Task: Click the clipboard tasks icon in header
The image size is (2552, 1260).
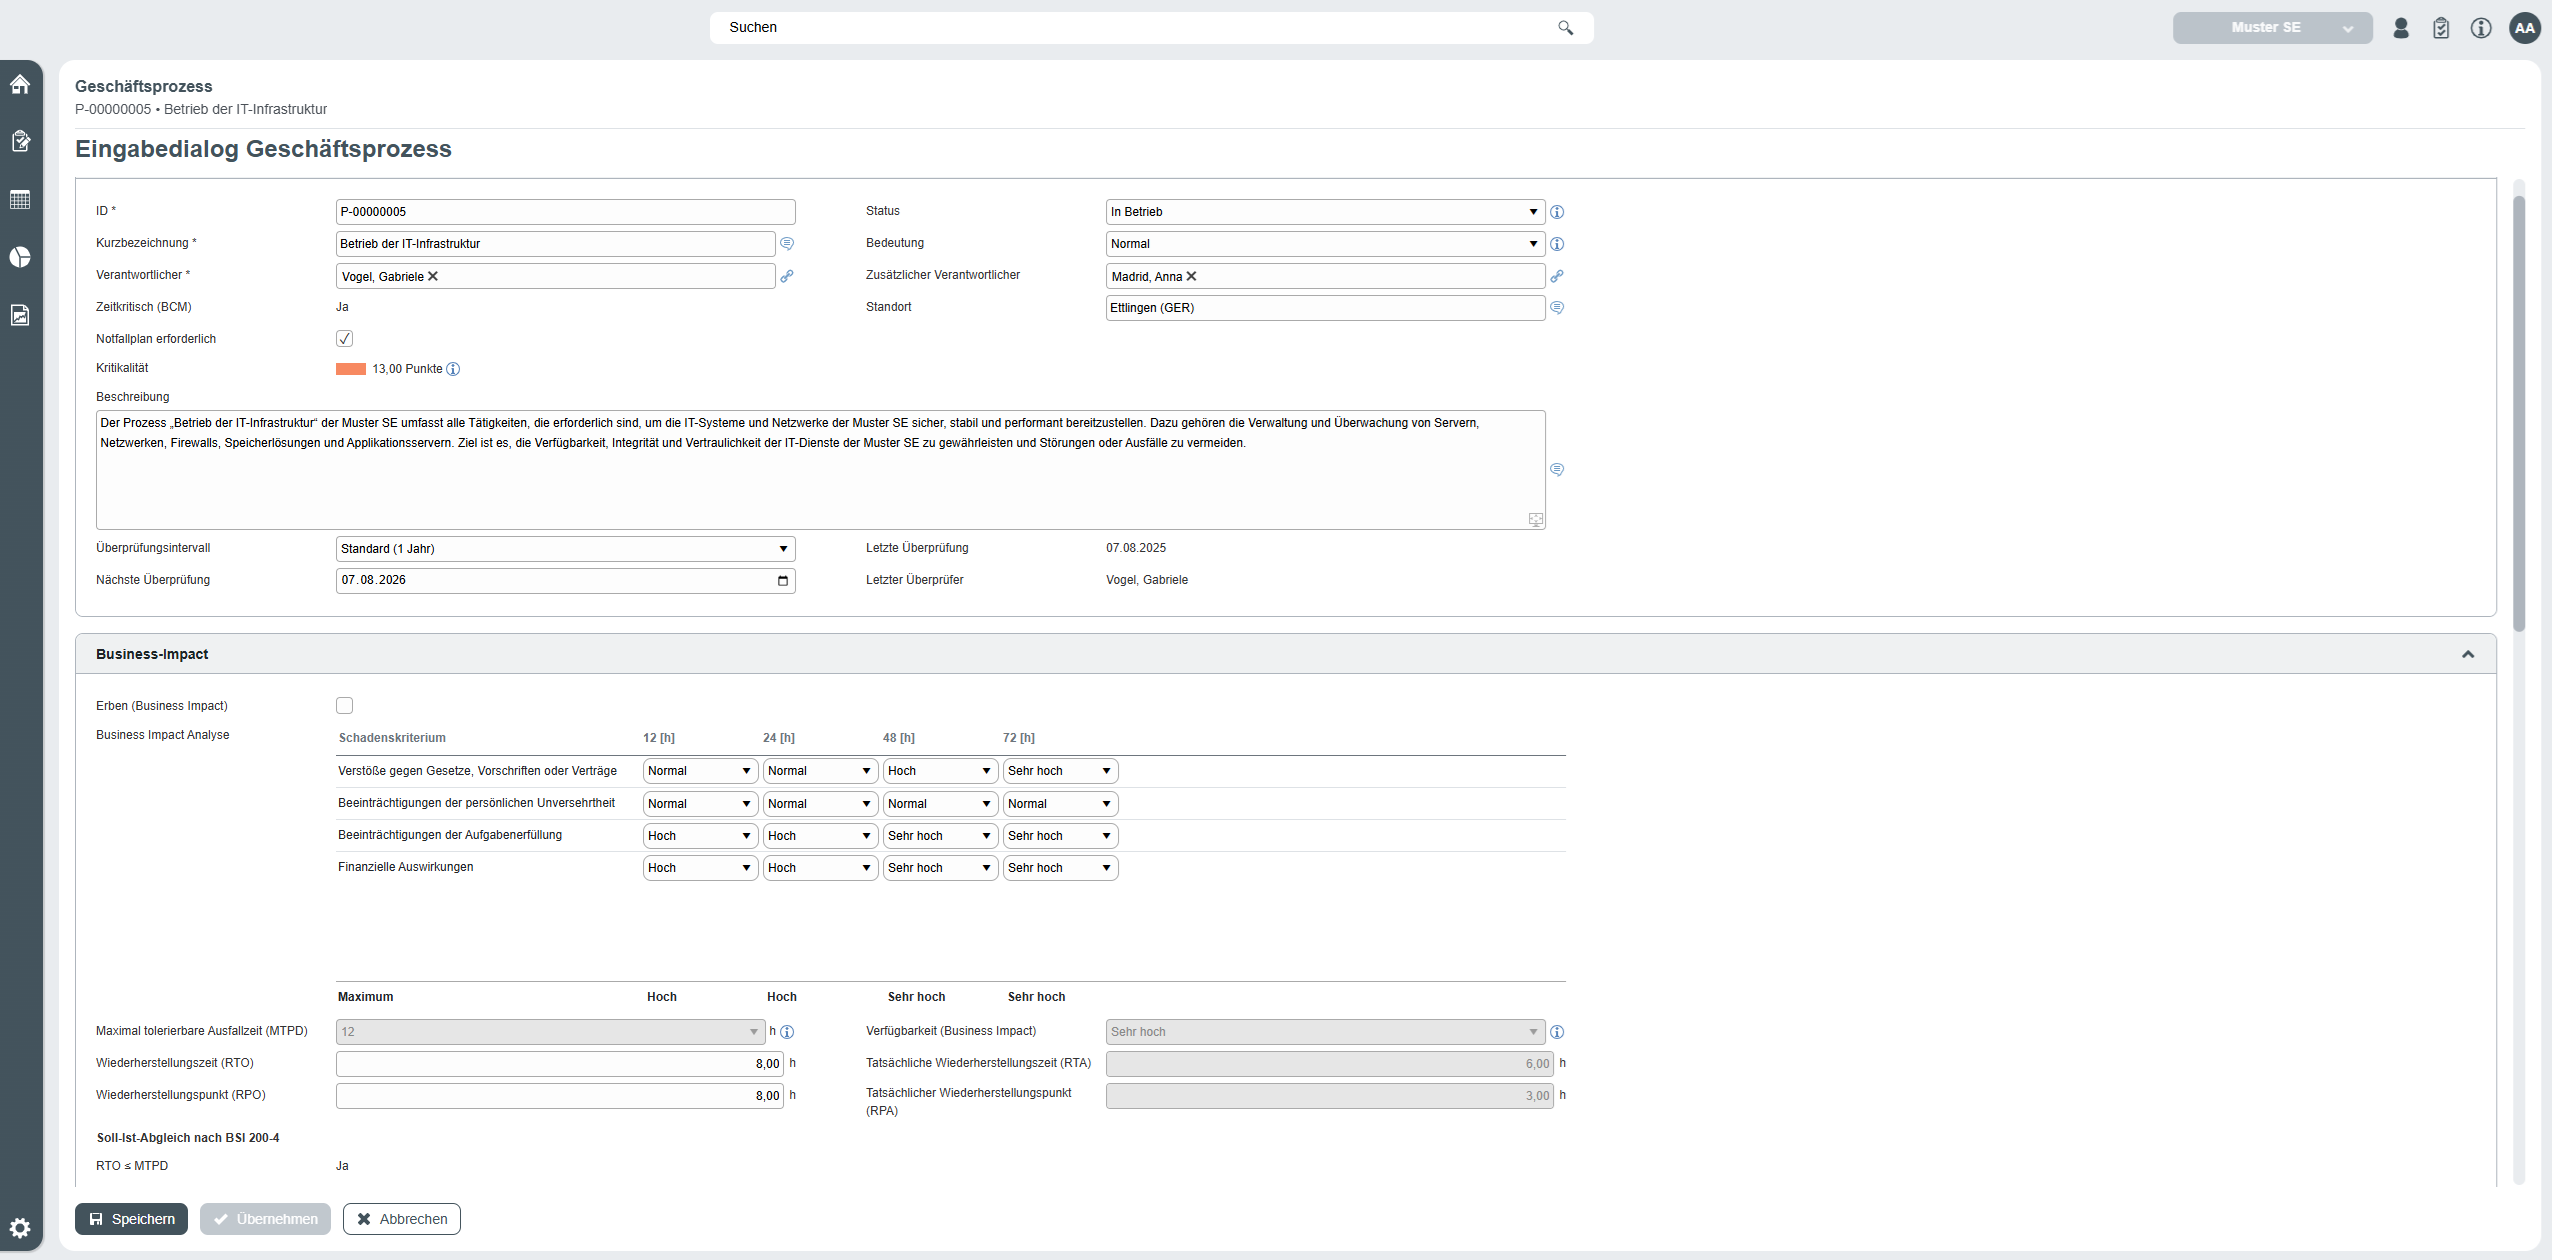Action: (2441, 28)
